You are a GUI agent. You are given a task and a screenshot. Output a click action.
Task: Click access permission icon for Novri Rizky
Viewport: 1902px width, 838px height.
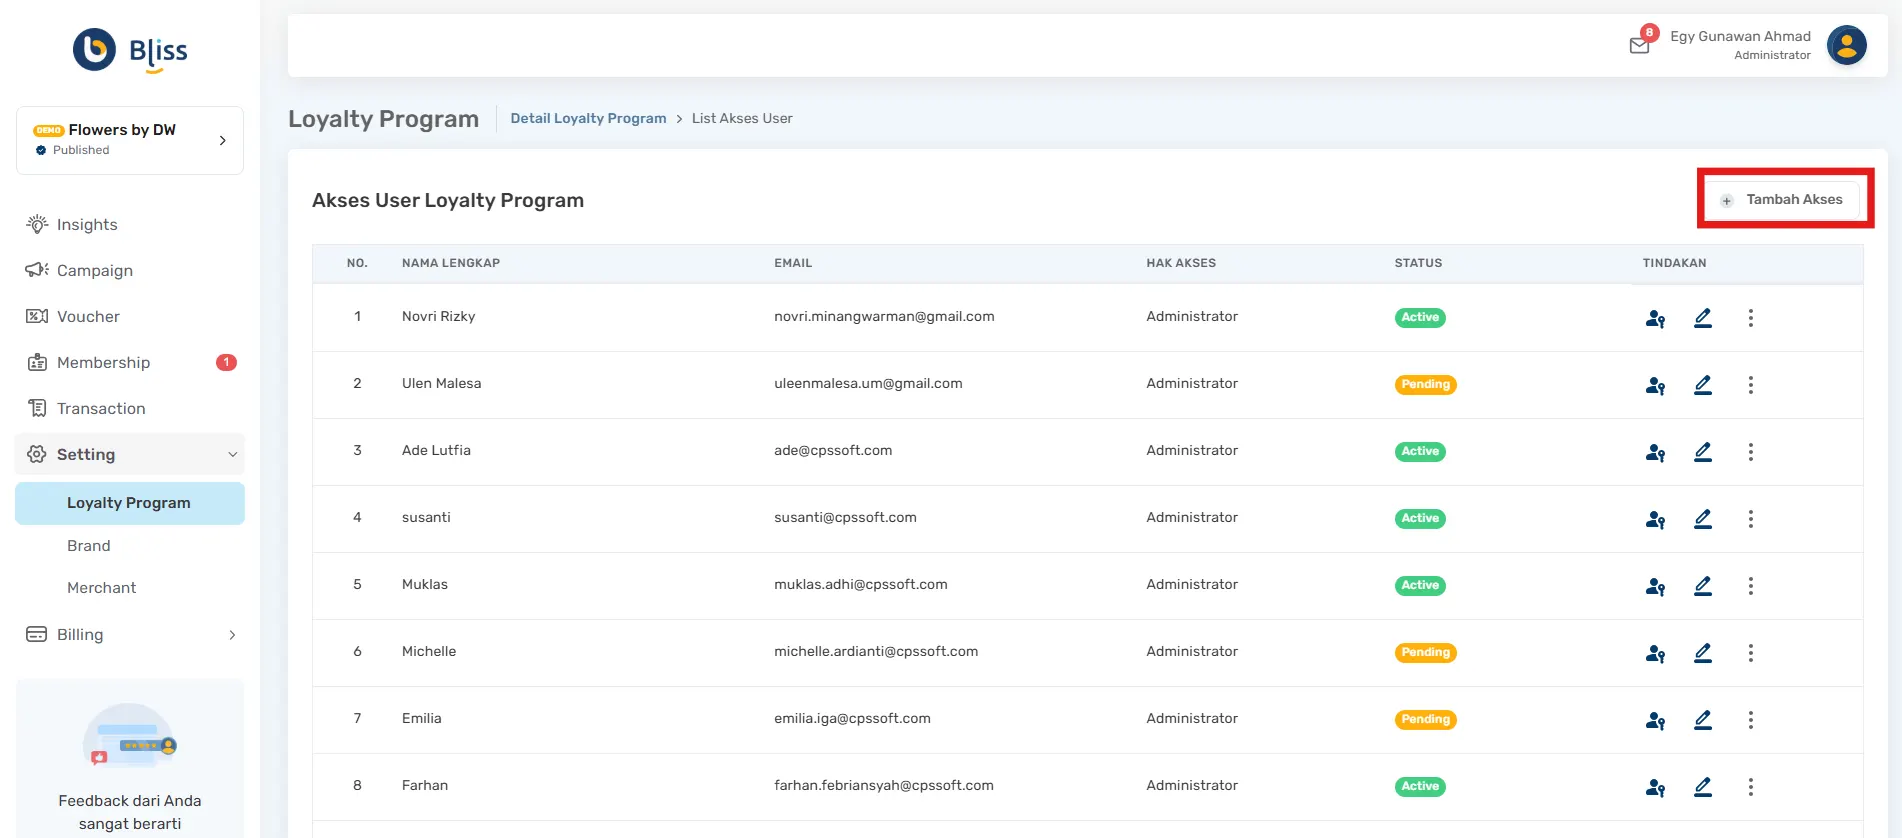pyautogui.click(x=1655, y=318)
